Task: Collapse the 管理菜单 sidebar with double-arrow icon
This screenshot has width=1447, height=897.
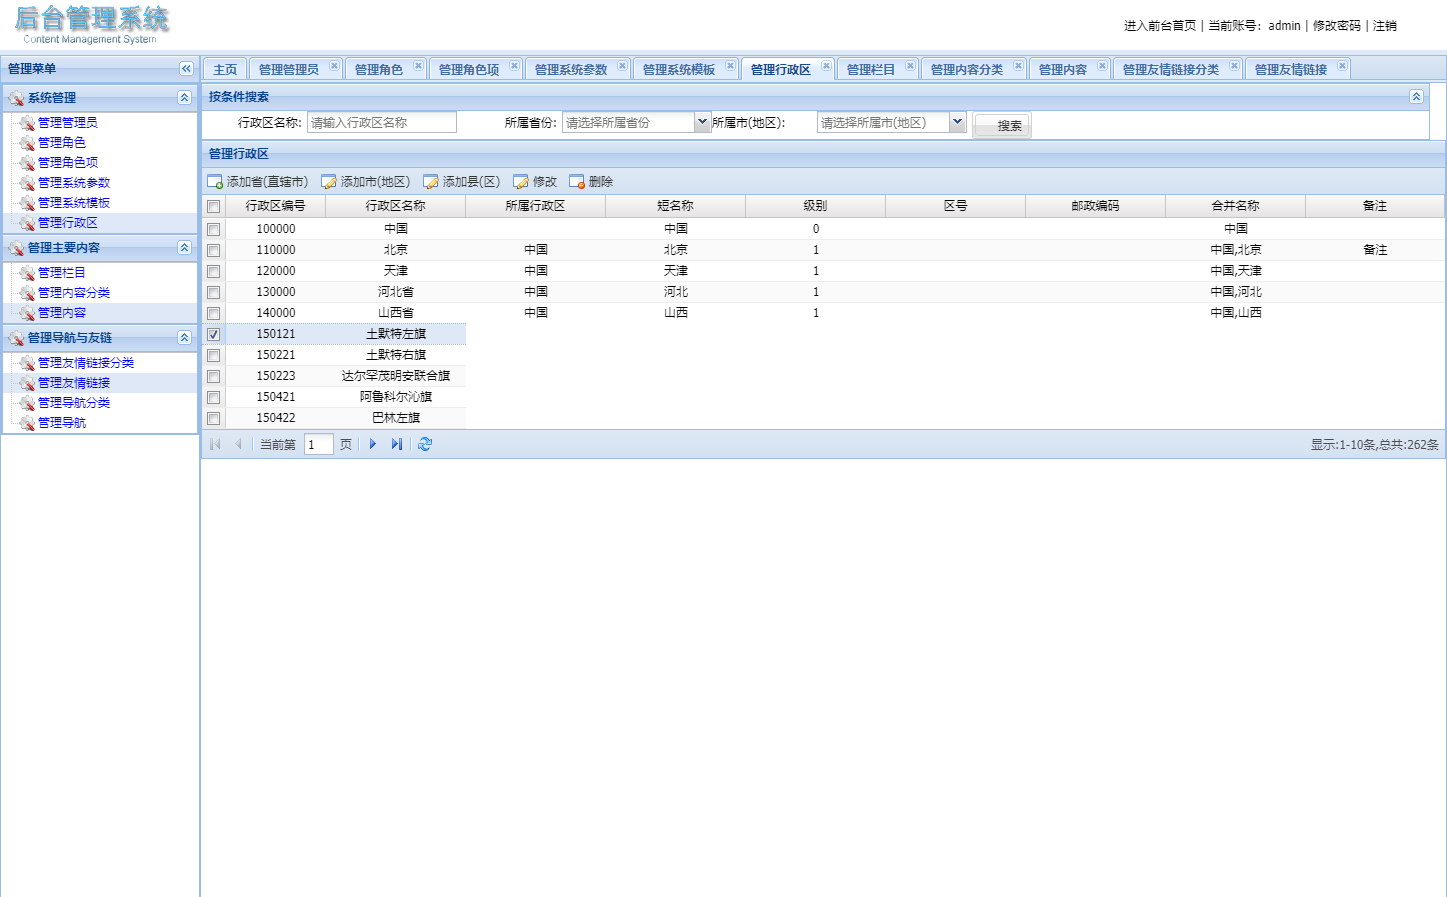Action: click(x=185, y=68)
